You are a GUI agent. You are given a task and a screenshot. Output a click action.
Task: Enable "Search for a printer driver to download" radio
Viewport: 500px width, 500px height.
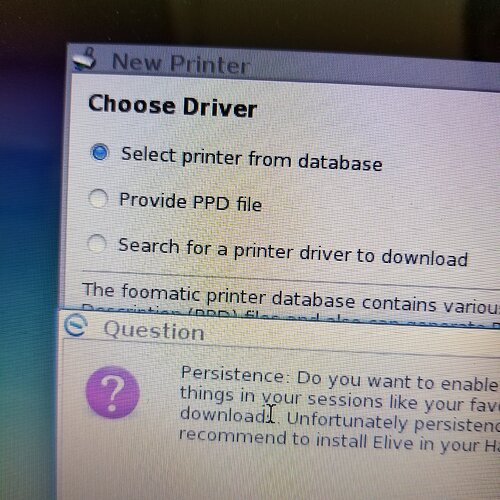coord(97,243)
